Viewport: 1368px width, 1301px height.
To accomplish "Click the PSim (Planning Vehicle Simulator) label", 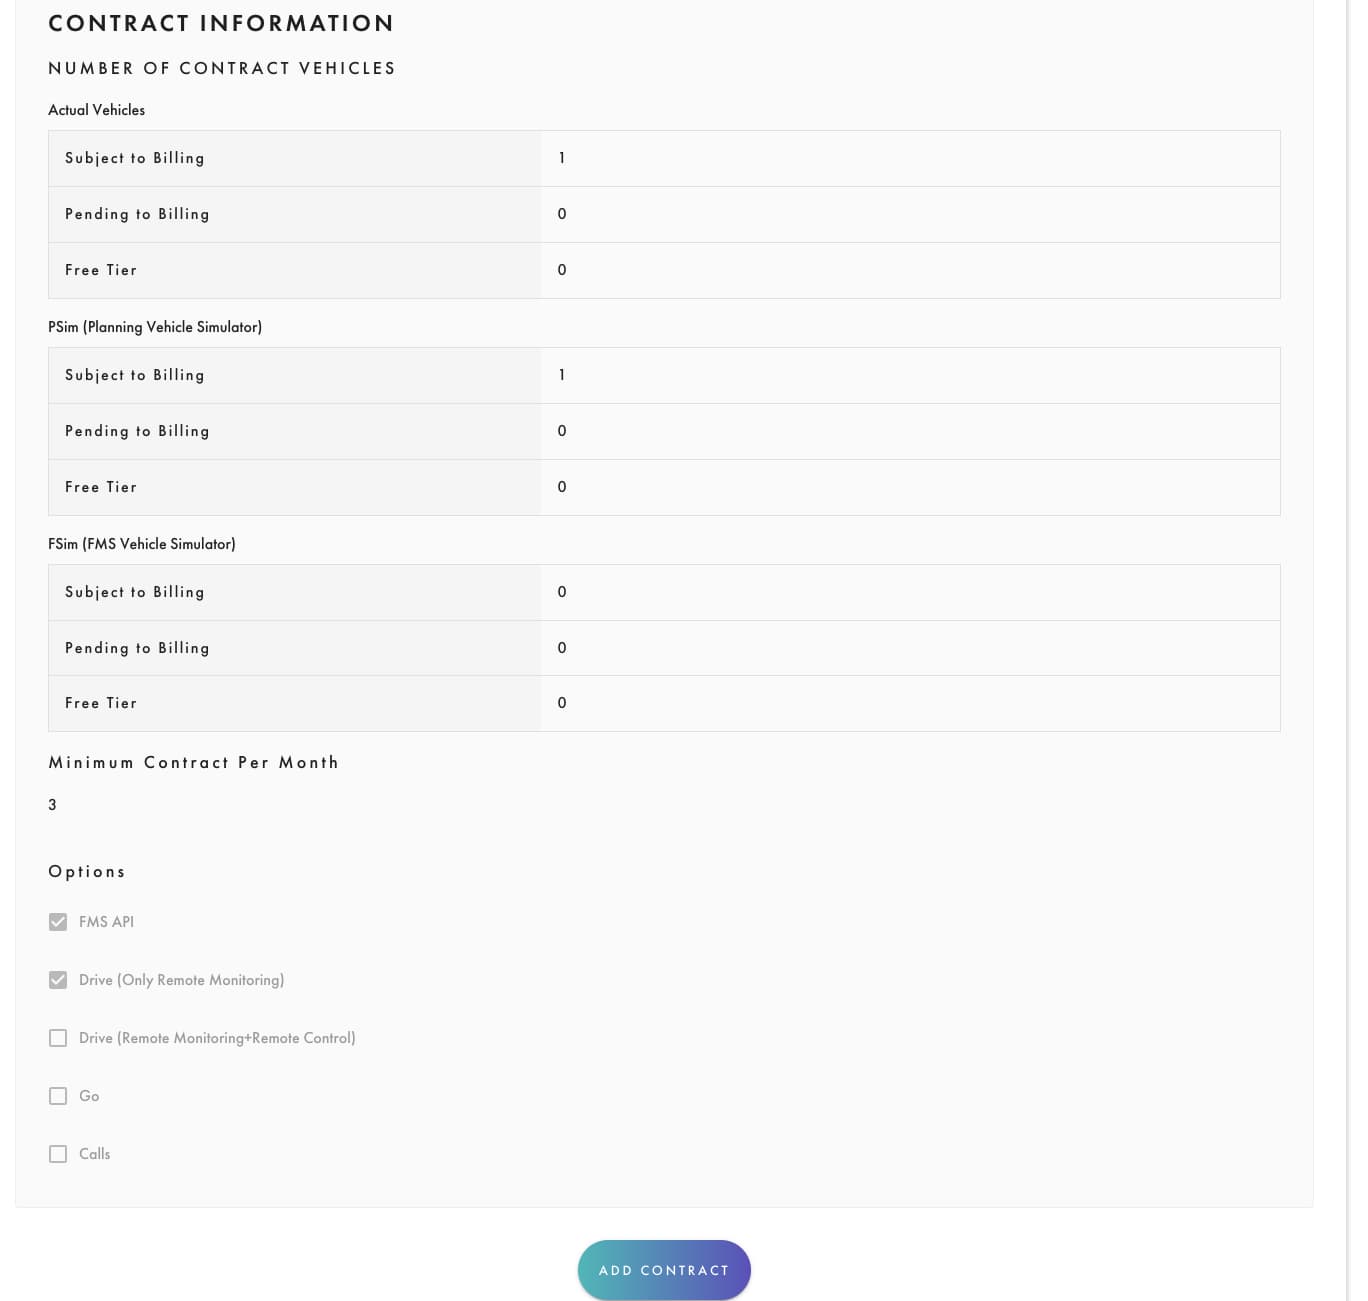I will click(155, 326).
